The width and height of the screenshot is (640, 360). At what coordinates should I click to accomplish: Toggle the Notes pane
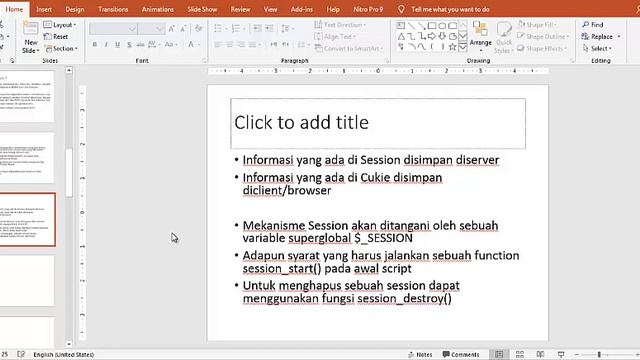coord(420,355)
